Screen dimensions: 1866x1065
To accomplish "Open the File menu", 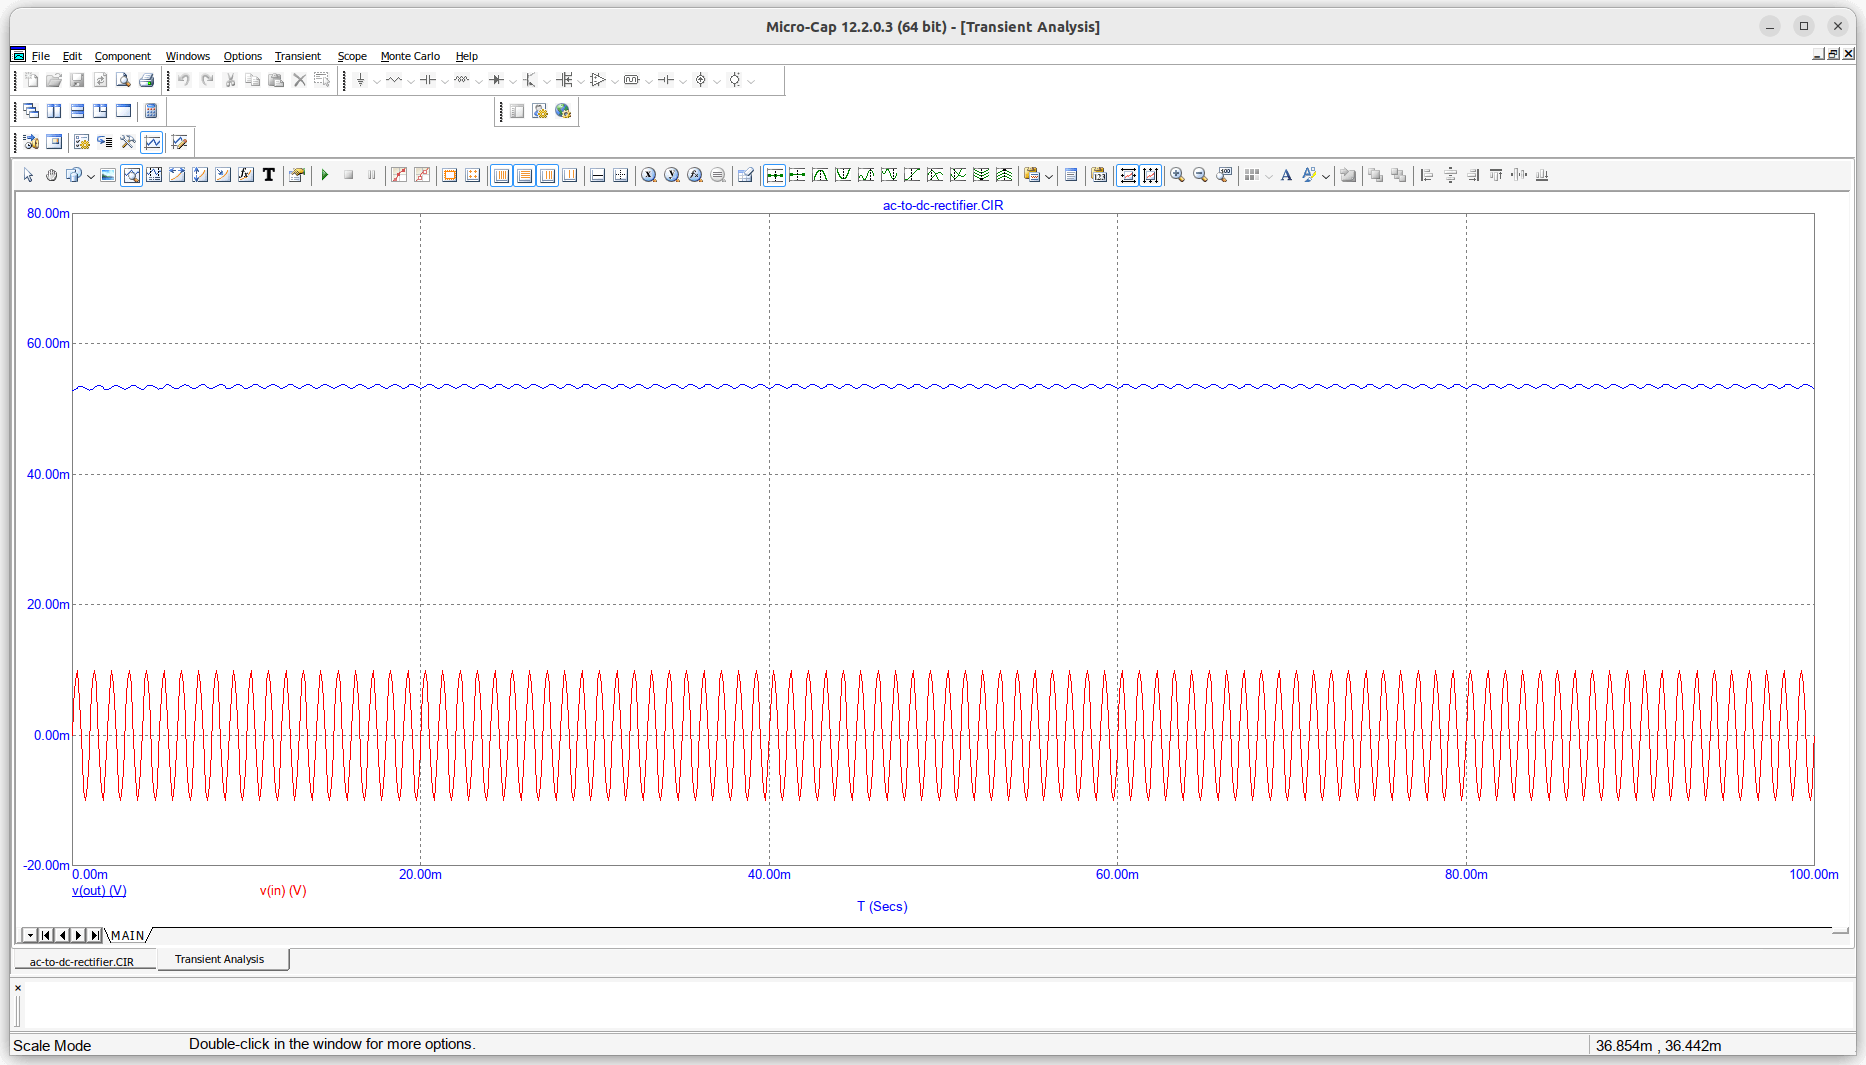I will pyautogui.click(x=40, y=56).
